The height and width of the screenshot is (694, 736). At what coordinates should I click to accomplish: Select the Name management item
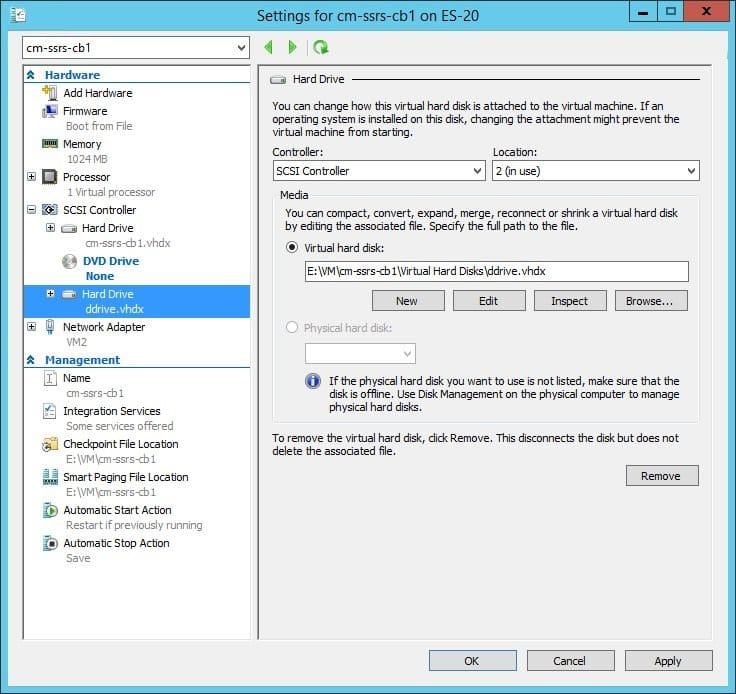coord(77,378)
